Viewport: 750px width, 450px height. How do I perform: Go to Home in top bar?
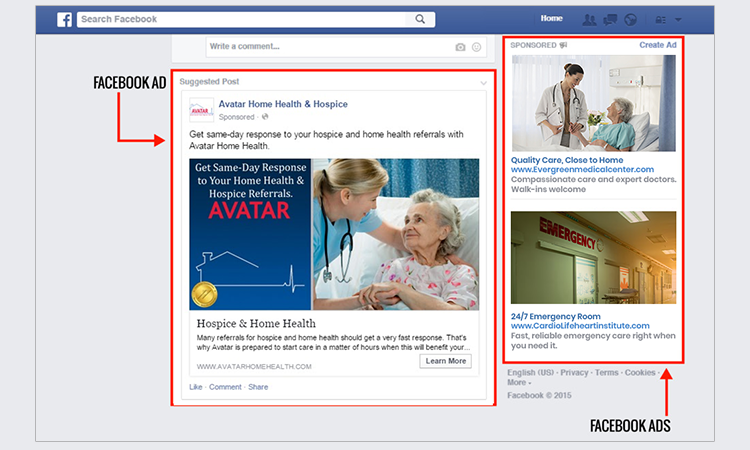[551, 18]
